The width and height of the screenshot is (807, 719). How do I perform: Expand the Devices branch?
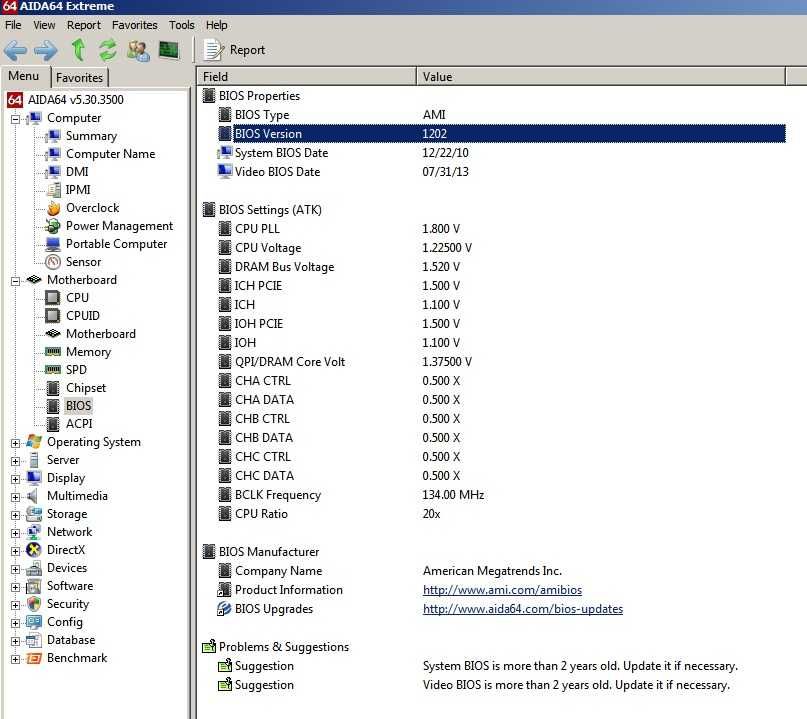point(15,569)
